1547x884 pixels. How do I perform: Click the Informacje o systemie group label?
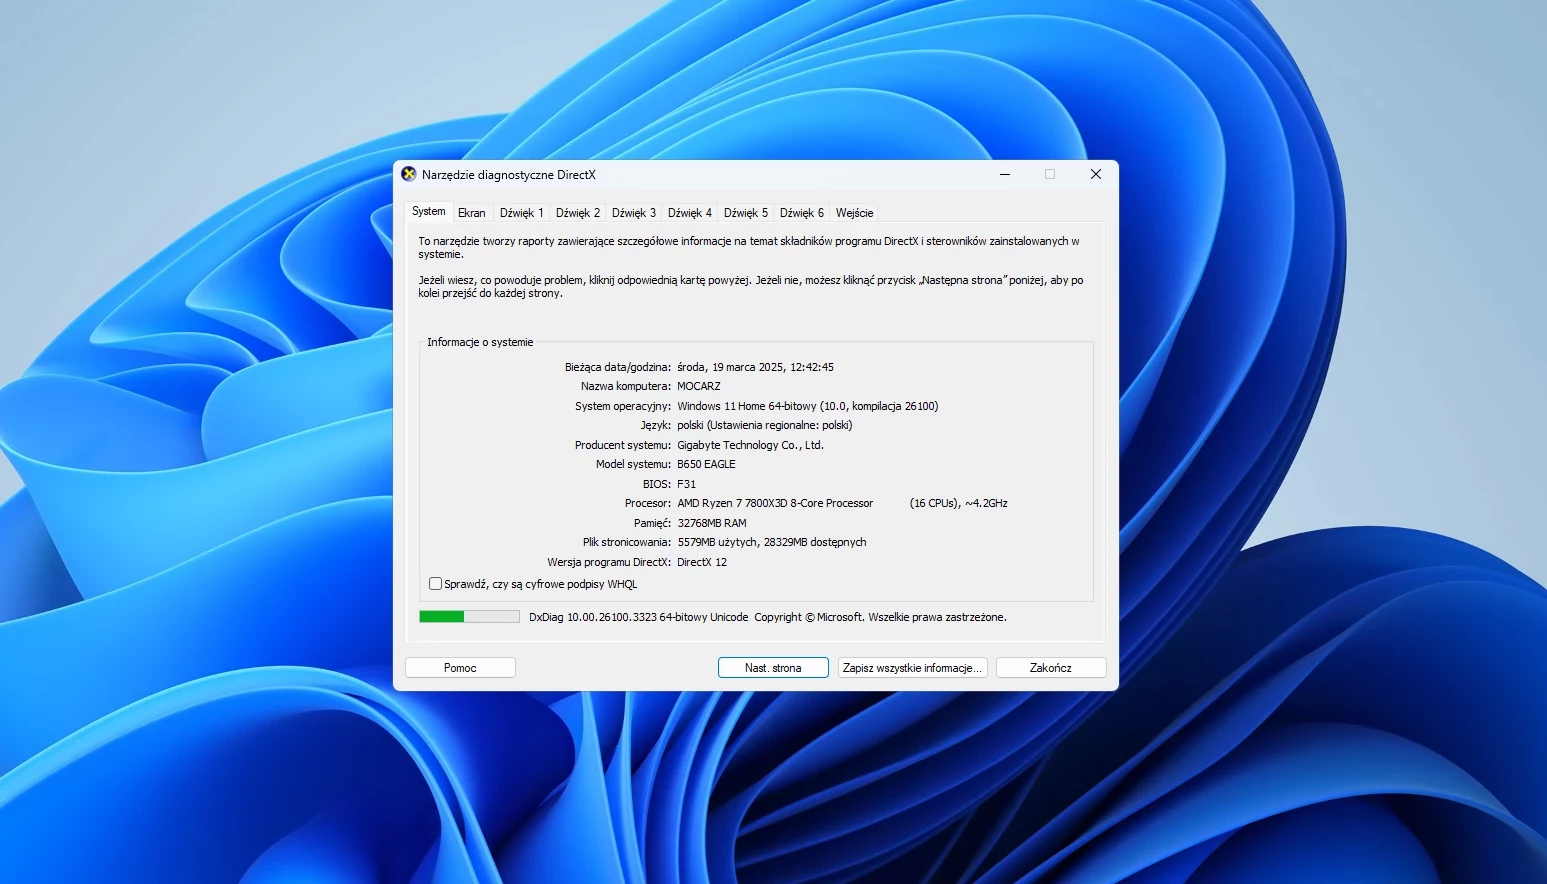pyautogui.click(x=480, y=342)
